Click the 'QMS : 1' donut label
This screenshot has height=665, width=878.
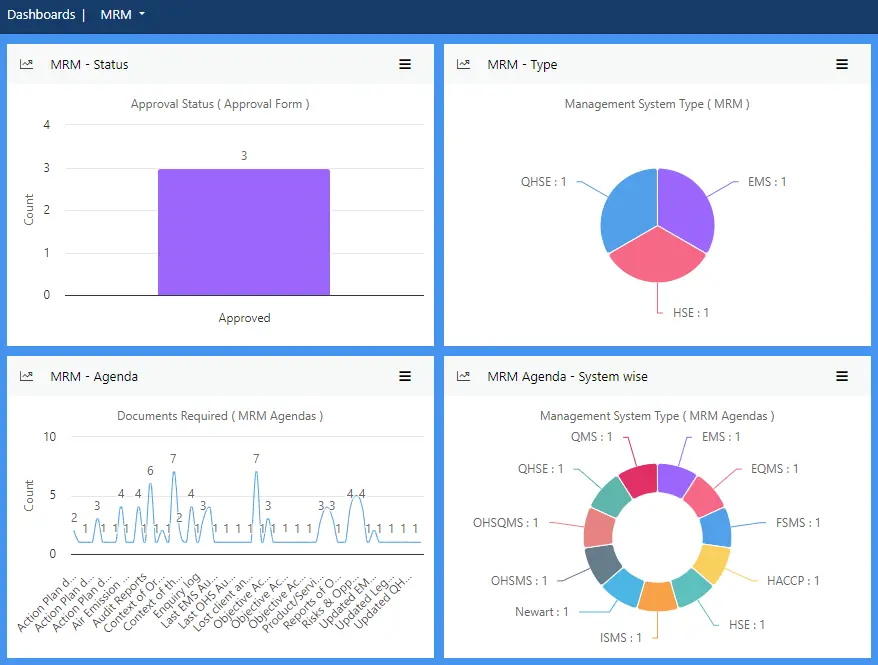pyautogui.click(x=592, y=437)
